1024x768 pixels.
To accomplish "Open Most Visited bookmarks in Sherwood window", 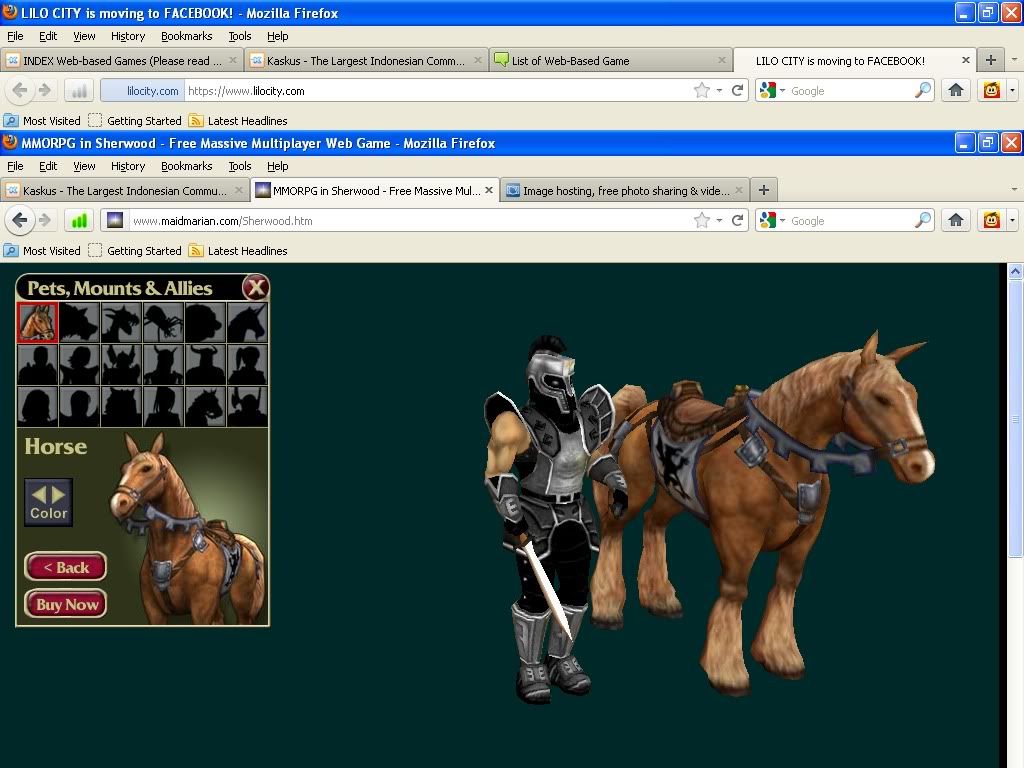I will tap(42, 251).
